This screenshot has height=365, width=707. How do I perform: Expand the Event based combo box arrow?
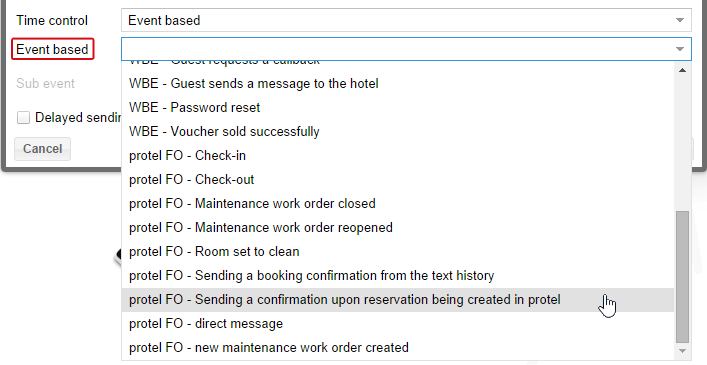(679, 49)
